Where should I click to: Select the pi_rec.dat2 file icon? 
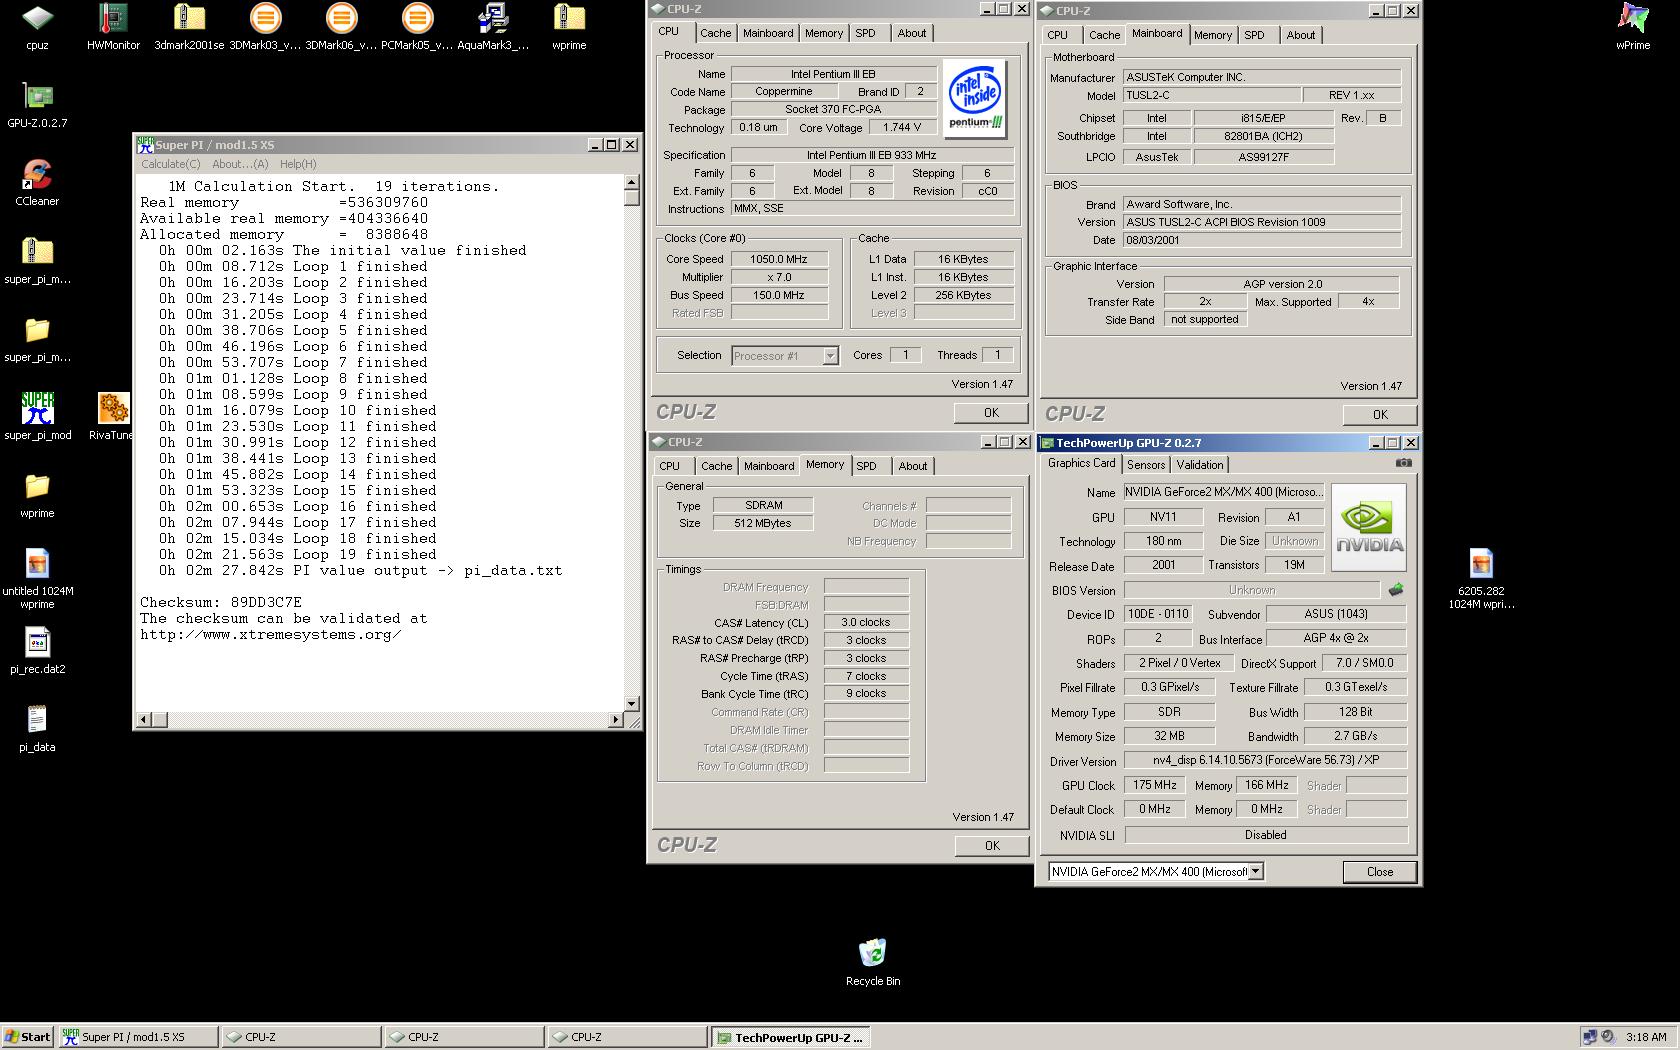click(37, 650)
